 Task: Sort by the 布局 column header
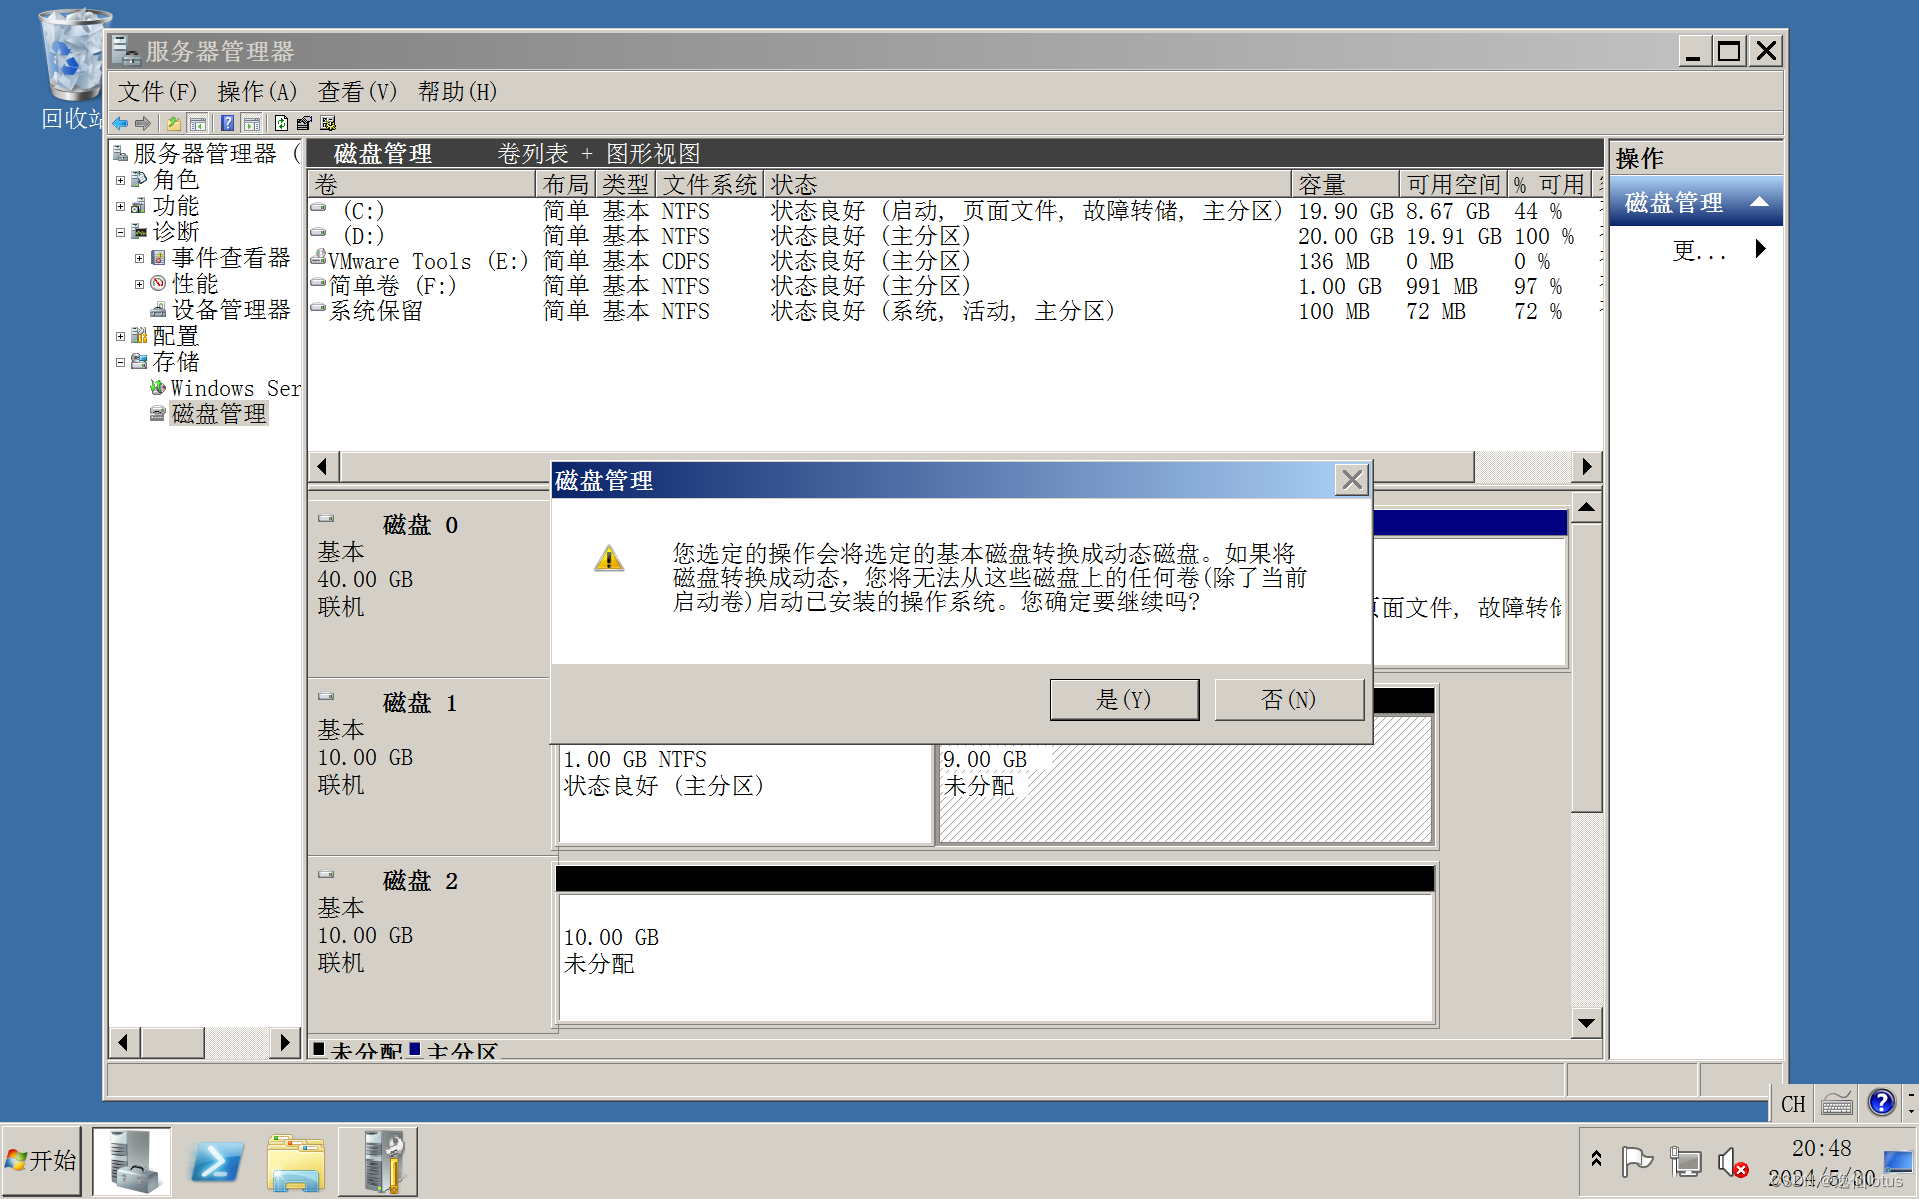pyautogui.click(x=566, y=185)
